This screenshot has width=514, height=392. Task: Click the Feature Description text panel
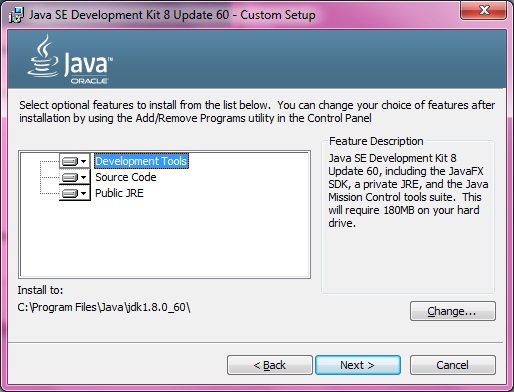pos(408,190)
